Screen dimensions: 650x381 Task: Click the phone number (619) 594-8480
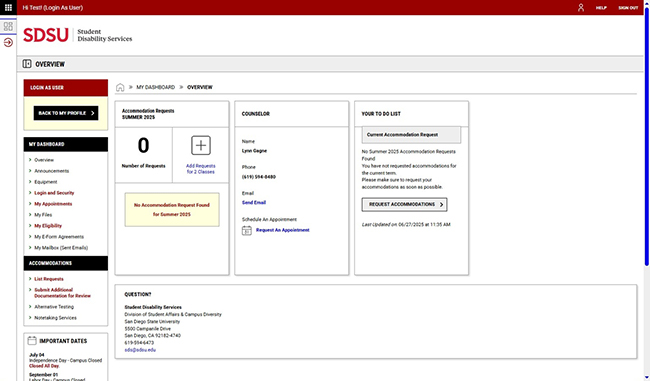[x=259, y=177]
